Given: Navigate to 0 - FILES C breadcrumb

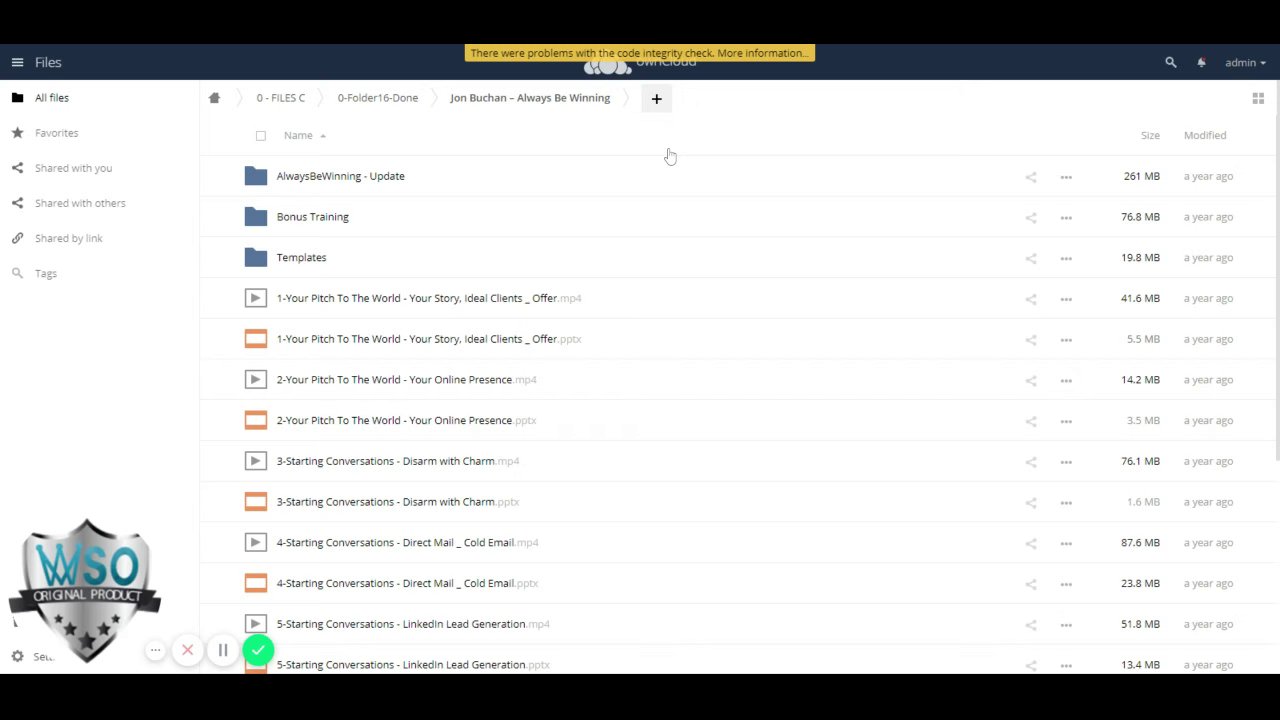Looking at the screenshot, I should coord(281,98).
